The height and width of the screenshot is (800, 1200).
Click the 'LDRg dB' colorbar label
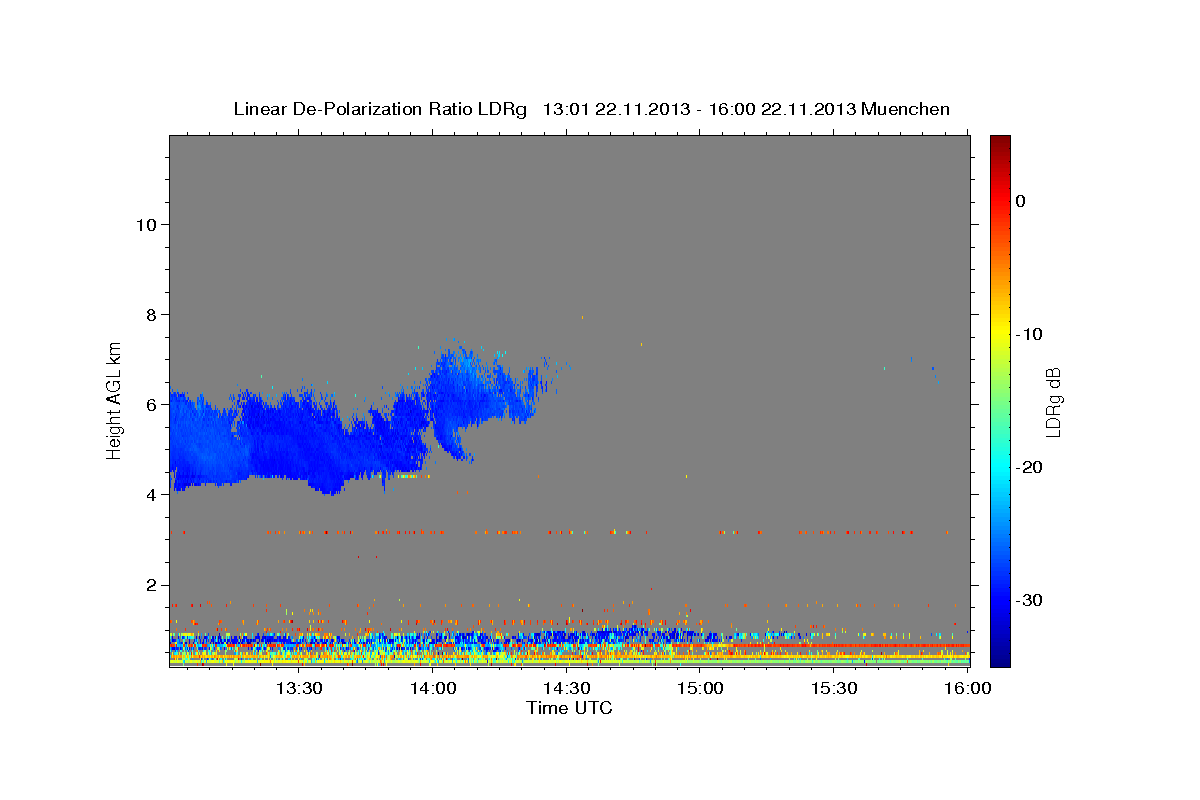click(x=1053, y=402)
